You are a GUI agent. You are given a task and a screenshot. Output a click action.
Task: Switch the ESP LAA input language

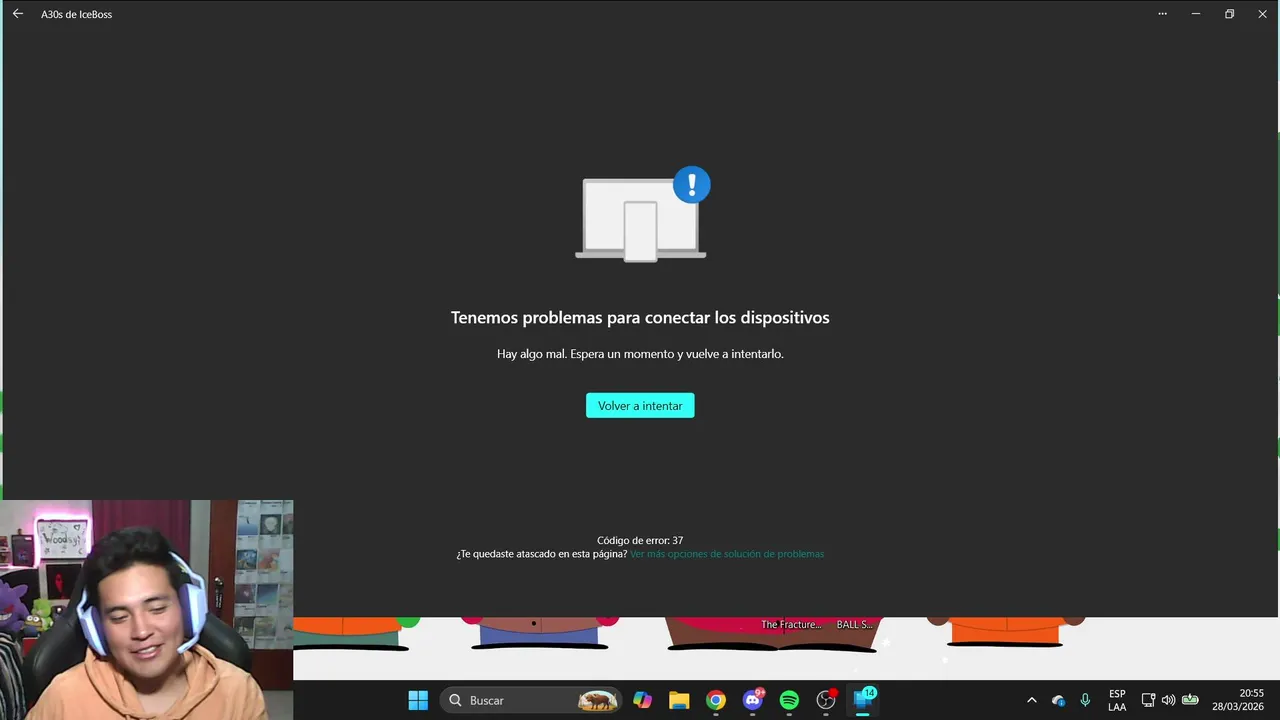[1117, 700]
